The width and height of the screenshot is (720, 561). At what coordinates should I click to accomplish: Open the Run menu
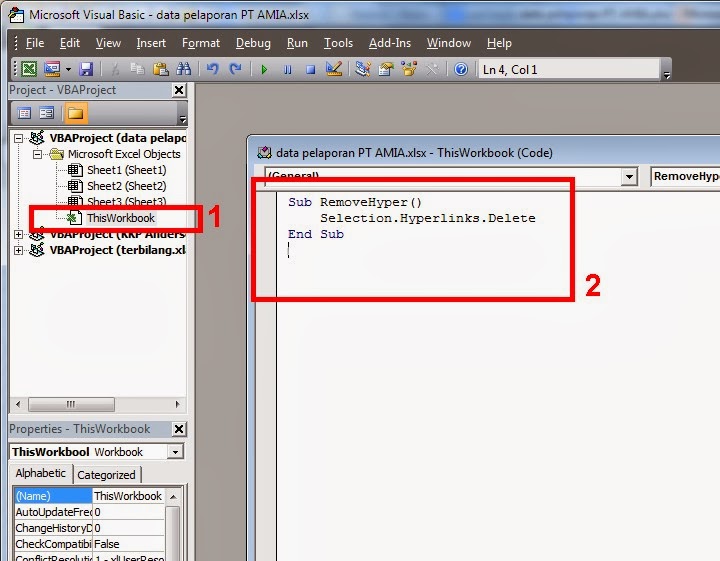pyautogui.click(x=297, y=43)
